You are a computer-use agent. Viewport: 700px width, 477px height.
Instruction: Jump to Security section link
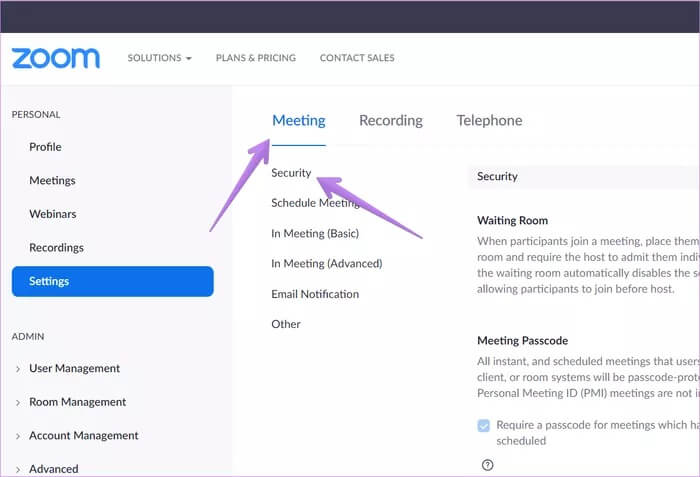coord(291,173)
